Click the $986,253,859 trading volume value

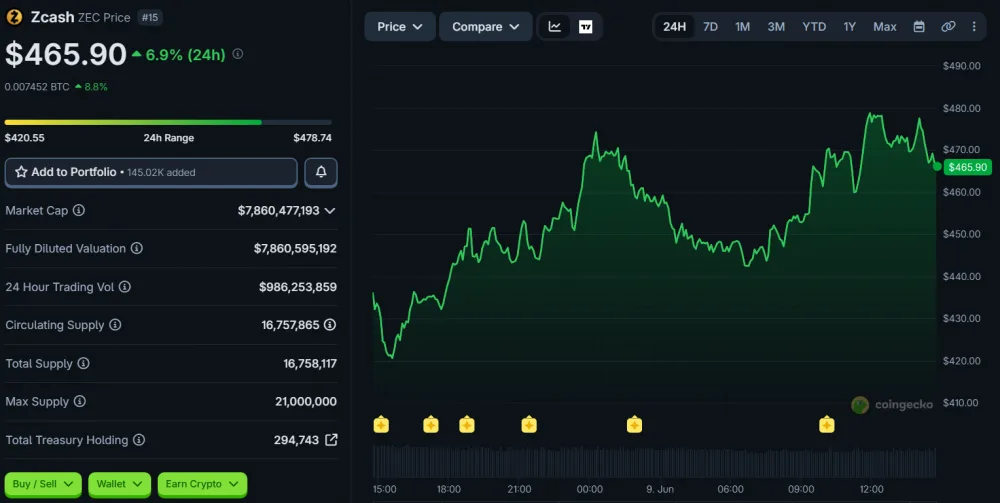298,287
